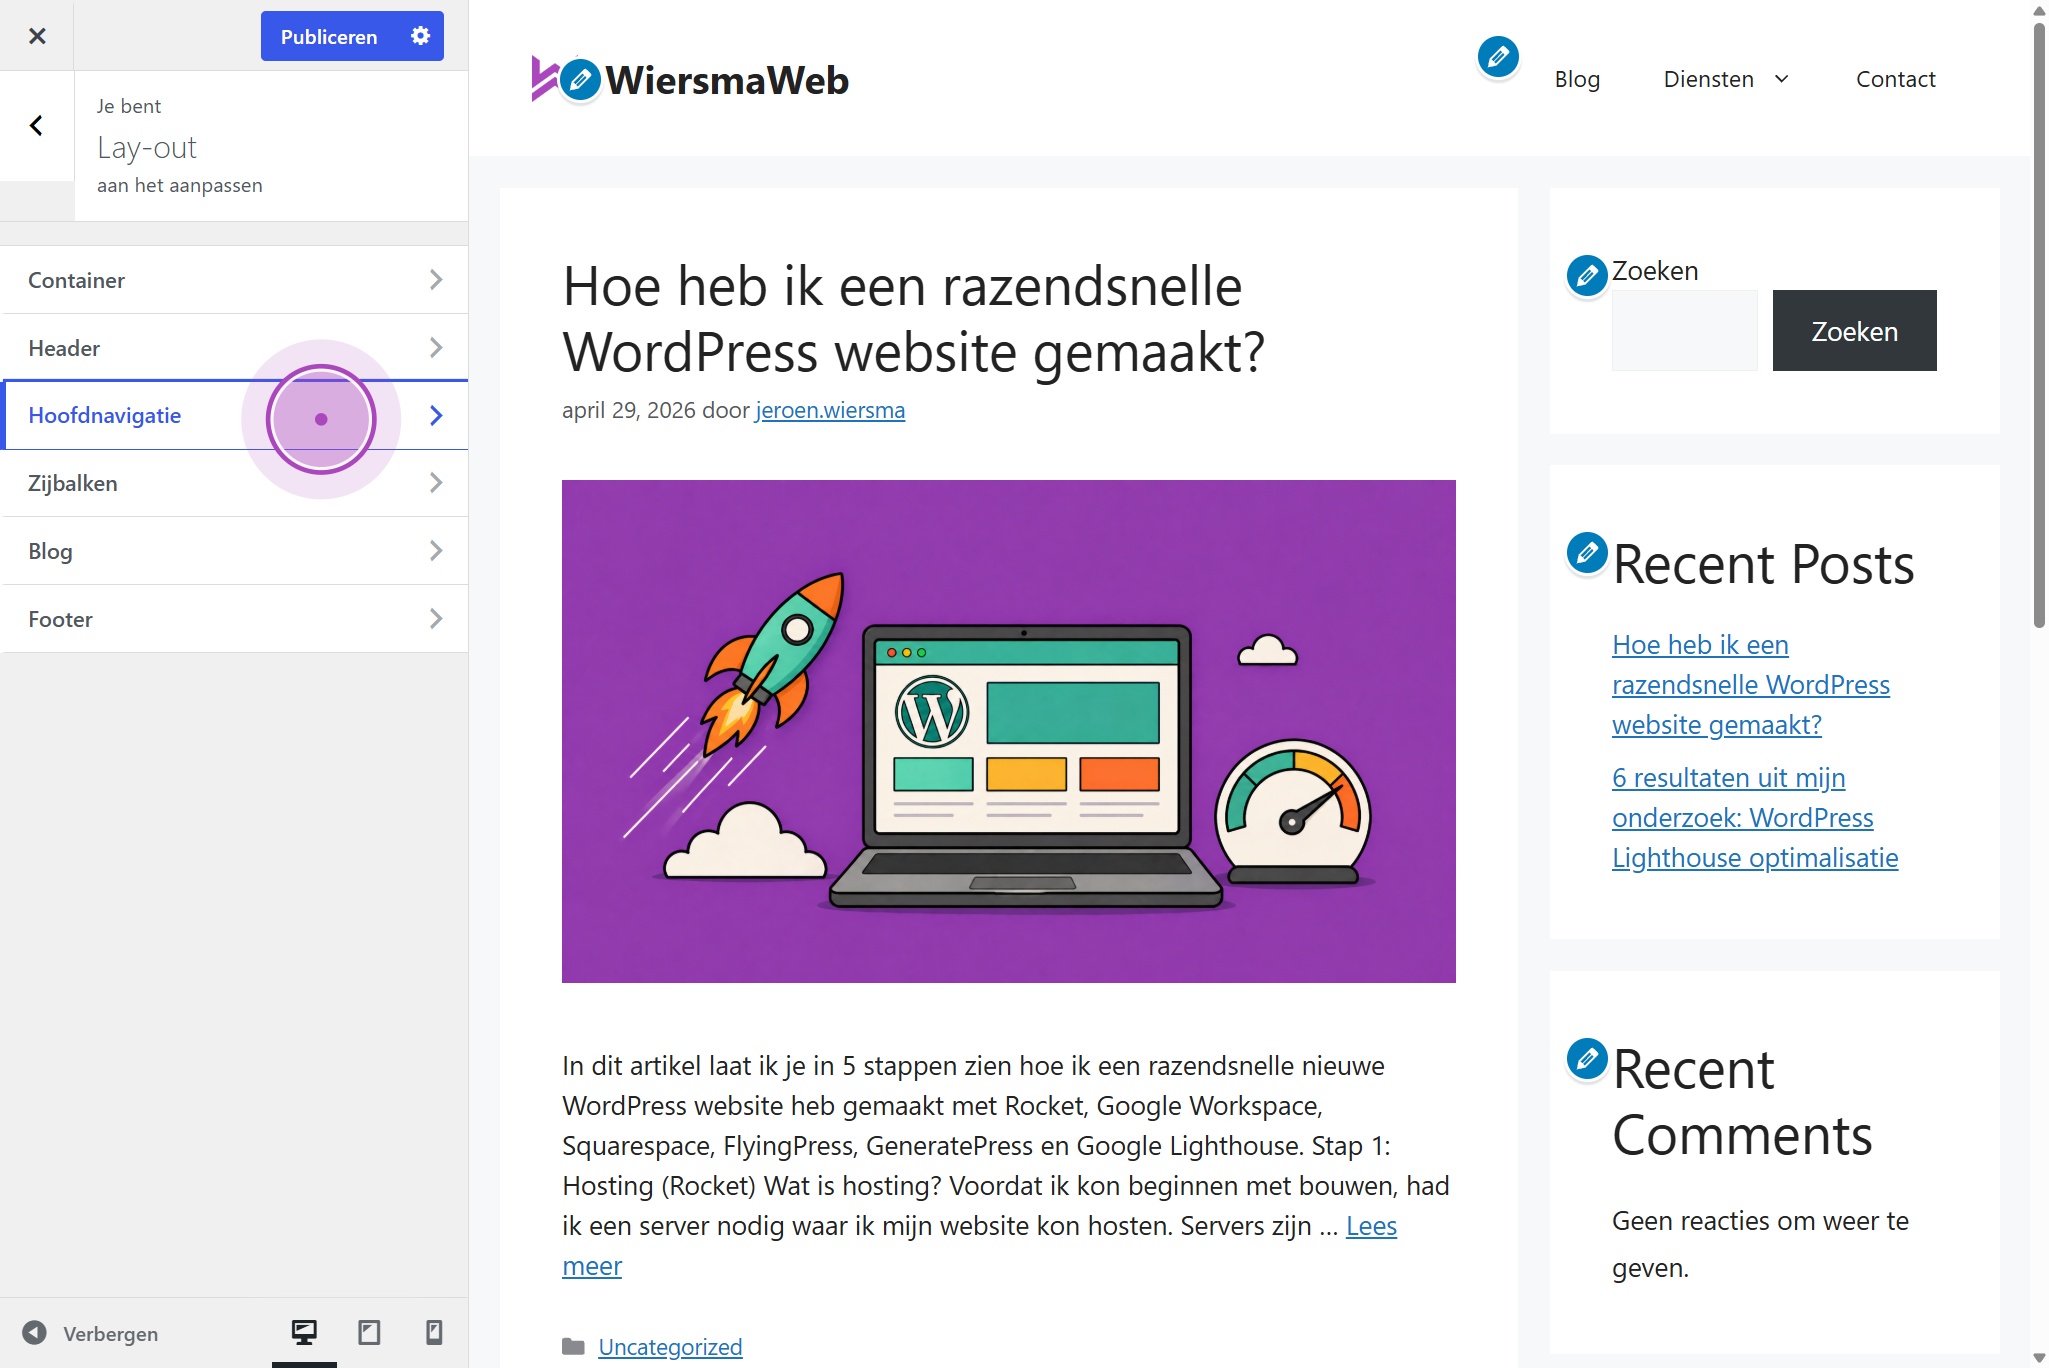2049x1368 pixels.
Task: Click the preview vertical scrollbar
Action: 2039,325
